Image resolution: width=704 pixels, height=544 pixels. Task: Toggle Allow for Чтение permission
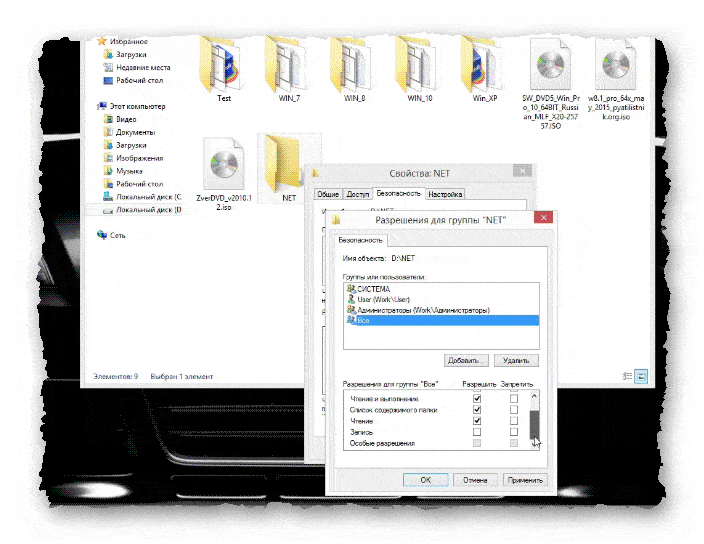(x=477, y=421)
